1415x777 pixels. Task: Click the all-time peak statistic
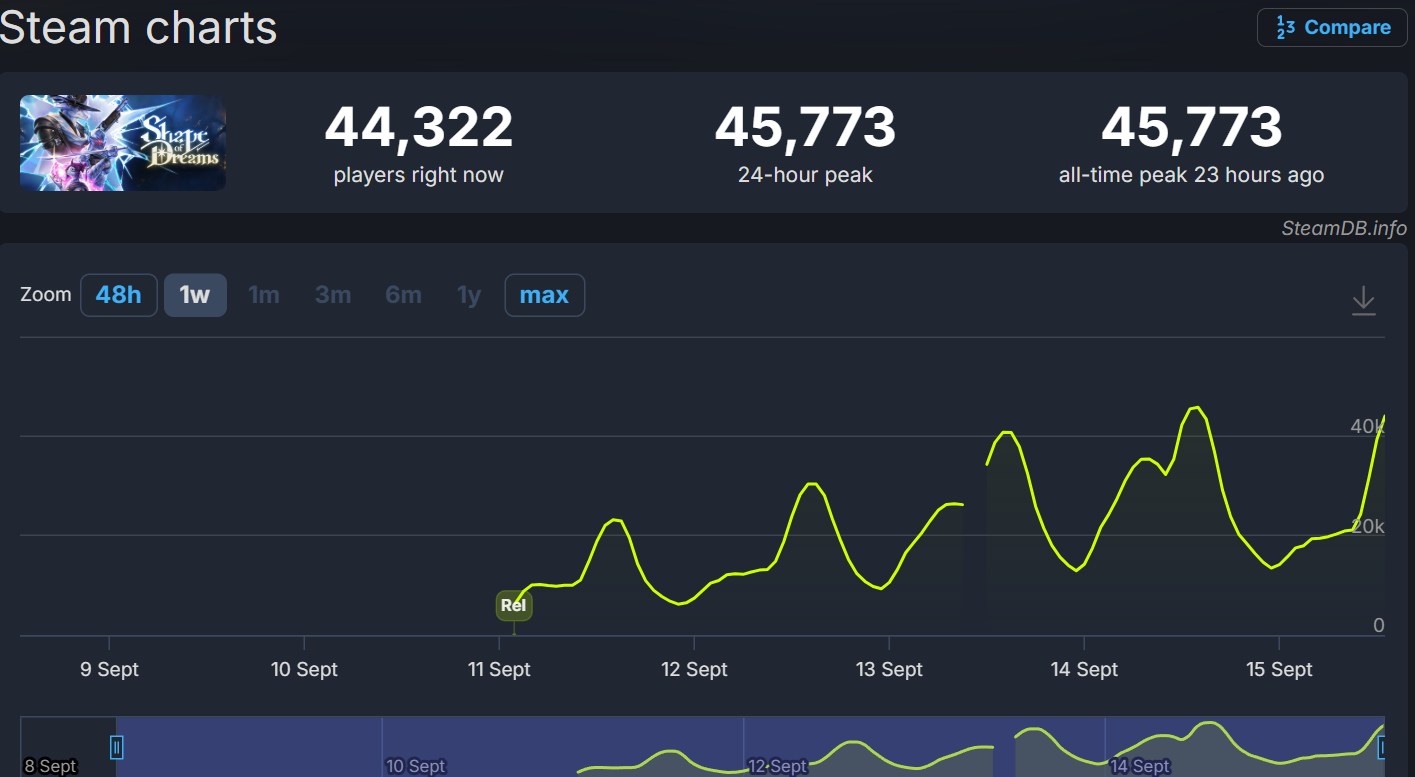point(1191,143)
